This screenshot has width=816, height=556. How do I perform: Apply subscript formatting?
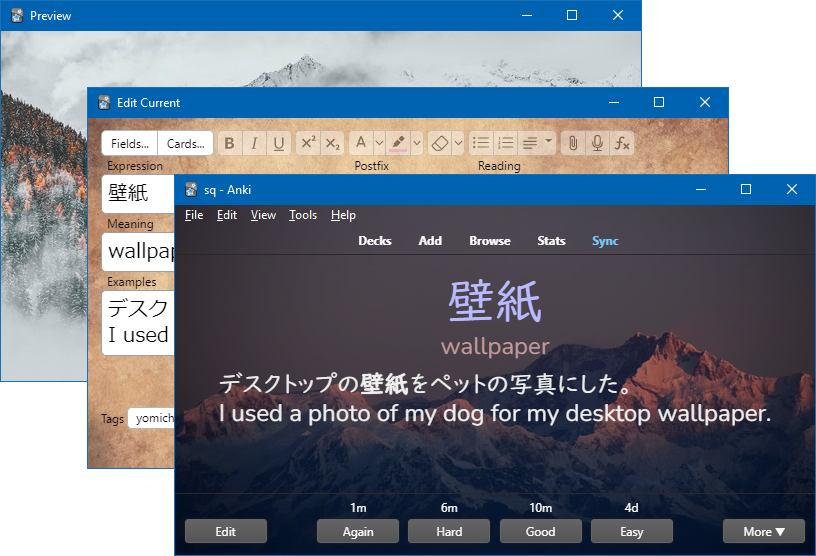point(333,143)
